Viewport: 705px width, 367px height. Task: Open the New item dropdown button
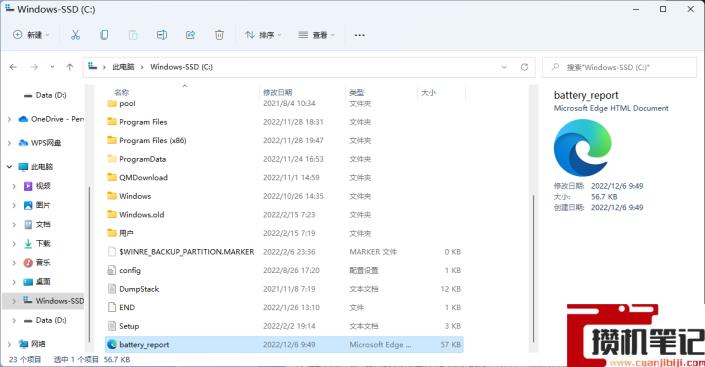31,35
